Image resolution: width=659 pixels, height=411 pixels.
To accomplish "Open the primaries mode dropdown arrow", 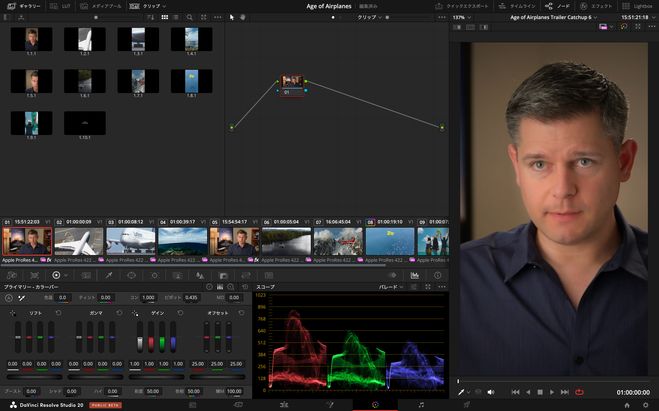I will click(66, 275).
